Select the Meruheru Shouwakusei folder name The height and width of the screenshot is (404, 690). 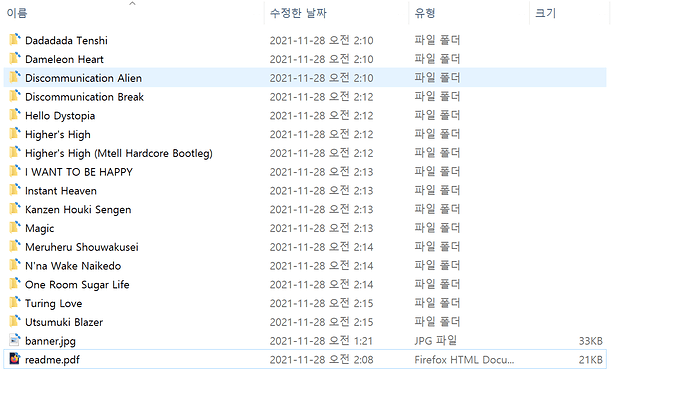coord(82,247)
